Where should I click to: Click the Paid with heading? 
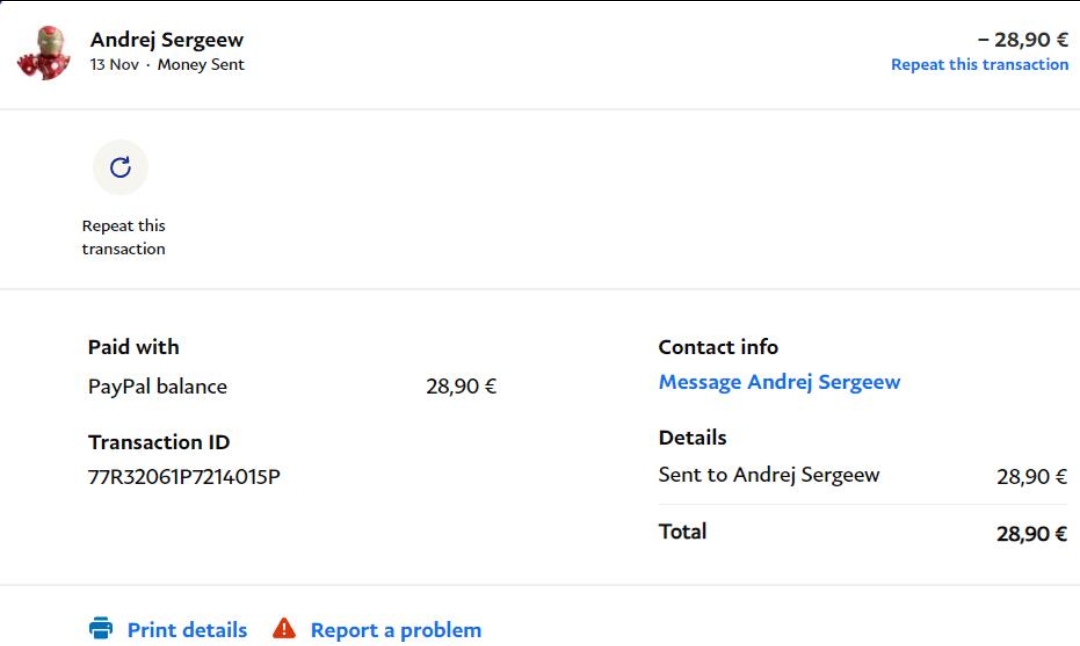pos(133,347)
